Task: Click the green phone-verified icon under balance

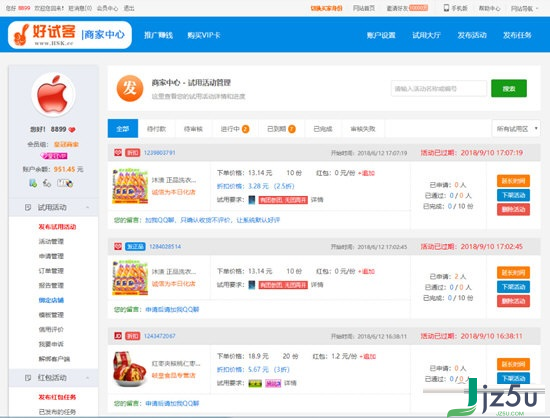Action: coord(33,183)
